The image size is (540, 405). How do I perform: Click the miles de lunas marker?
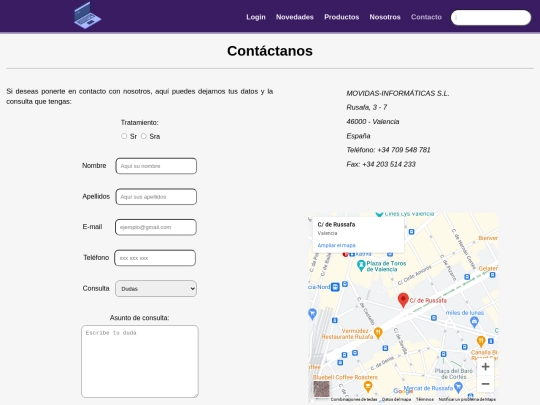(474, 322)
